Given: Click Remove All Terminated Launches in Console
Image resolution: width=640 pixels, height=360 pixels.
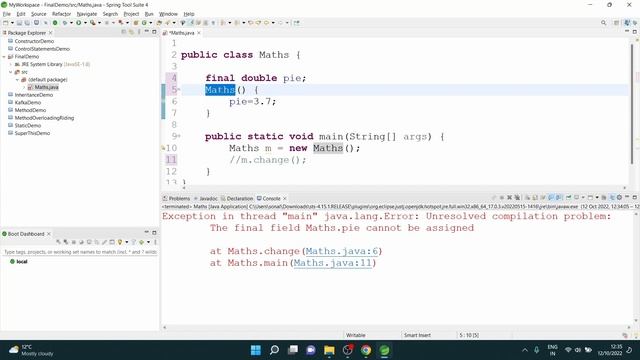Looking at the screenshot, I should point(517,198).
